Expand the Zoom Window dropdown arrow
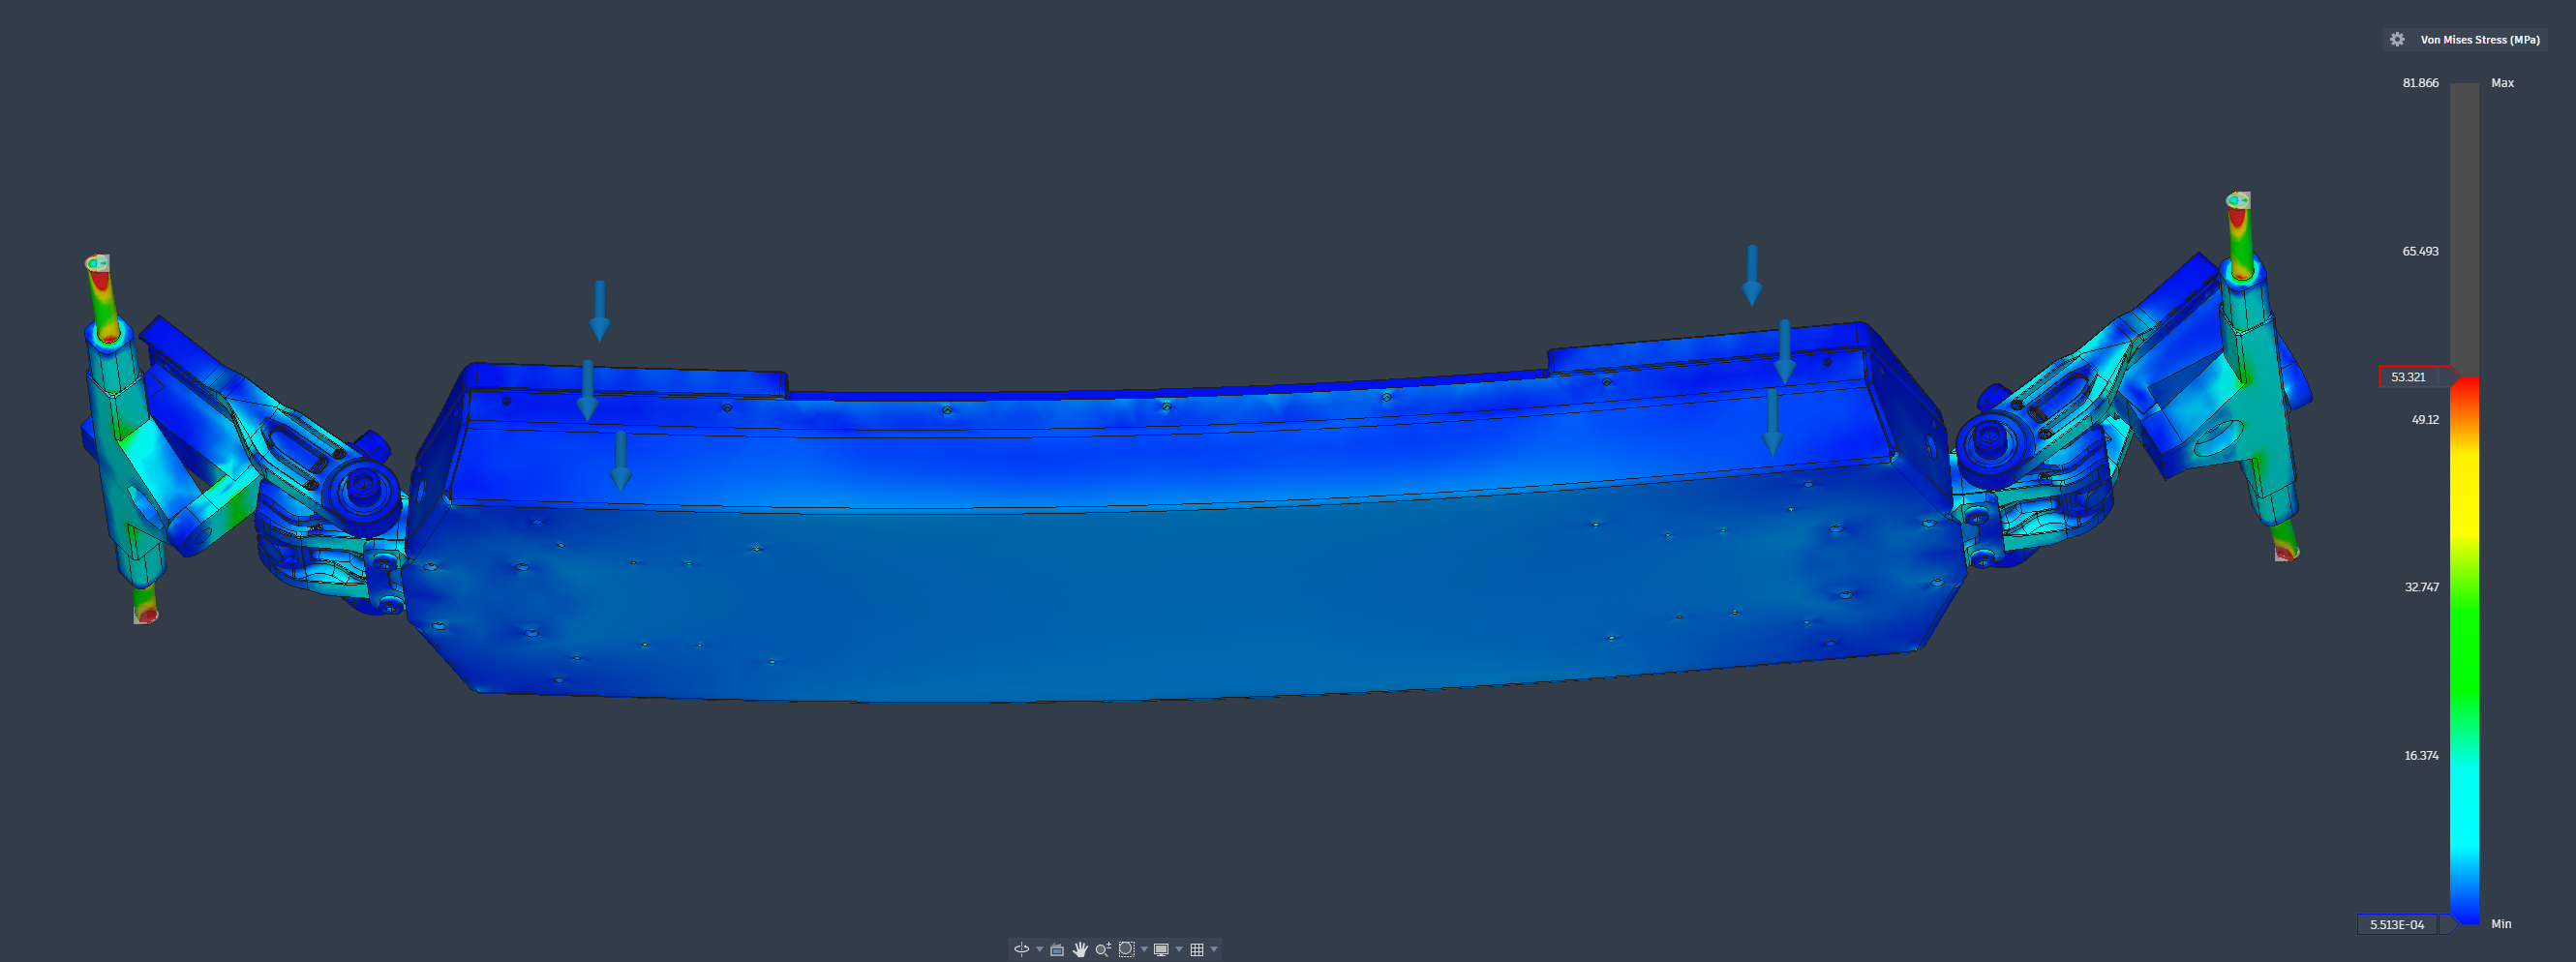This screenshot has height=962, width=2576. coord(1144,949)
